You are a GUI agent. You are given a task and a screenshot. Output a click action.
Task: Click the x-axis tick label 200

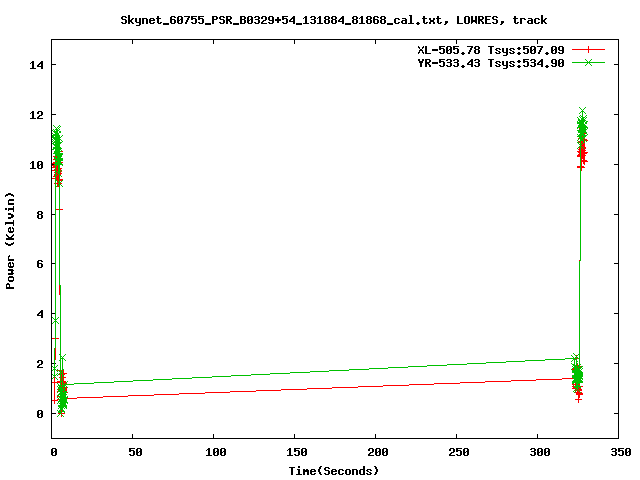(378, 452)
